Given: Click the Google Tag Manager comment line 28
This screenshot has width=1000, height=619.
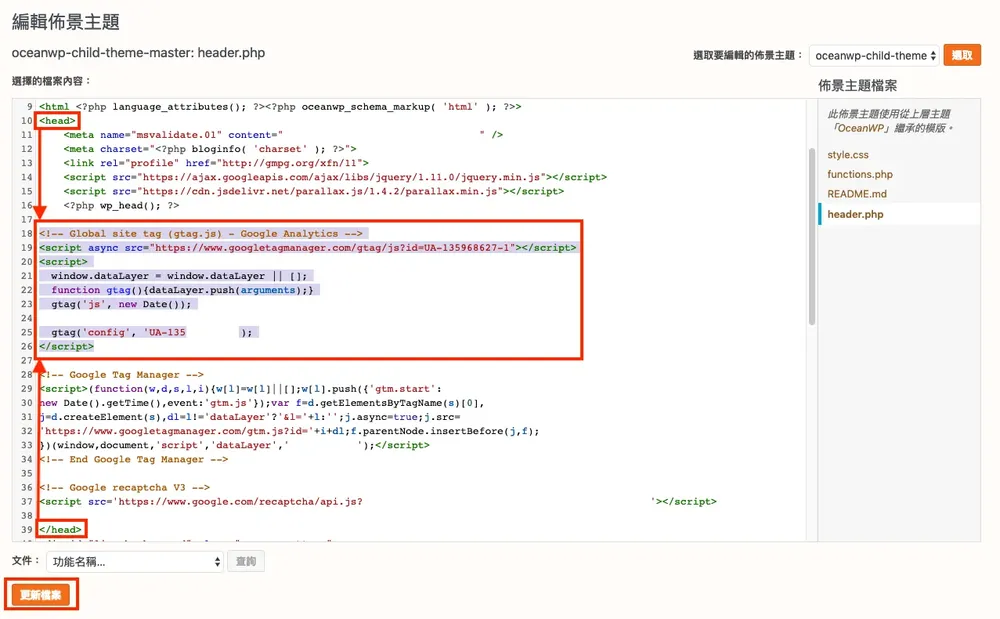Looking at the screenshot, I should point(121,375).
